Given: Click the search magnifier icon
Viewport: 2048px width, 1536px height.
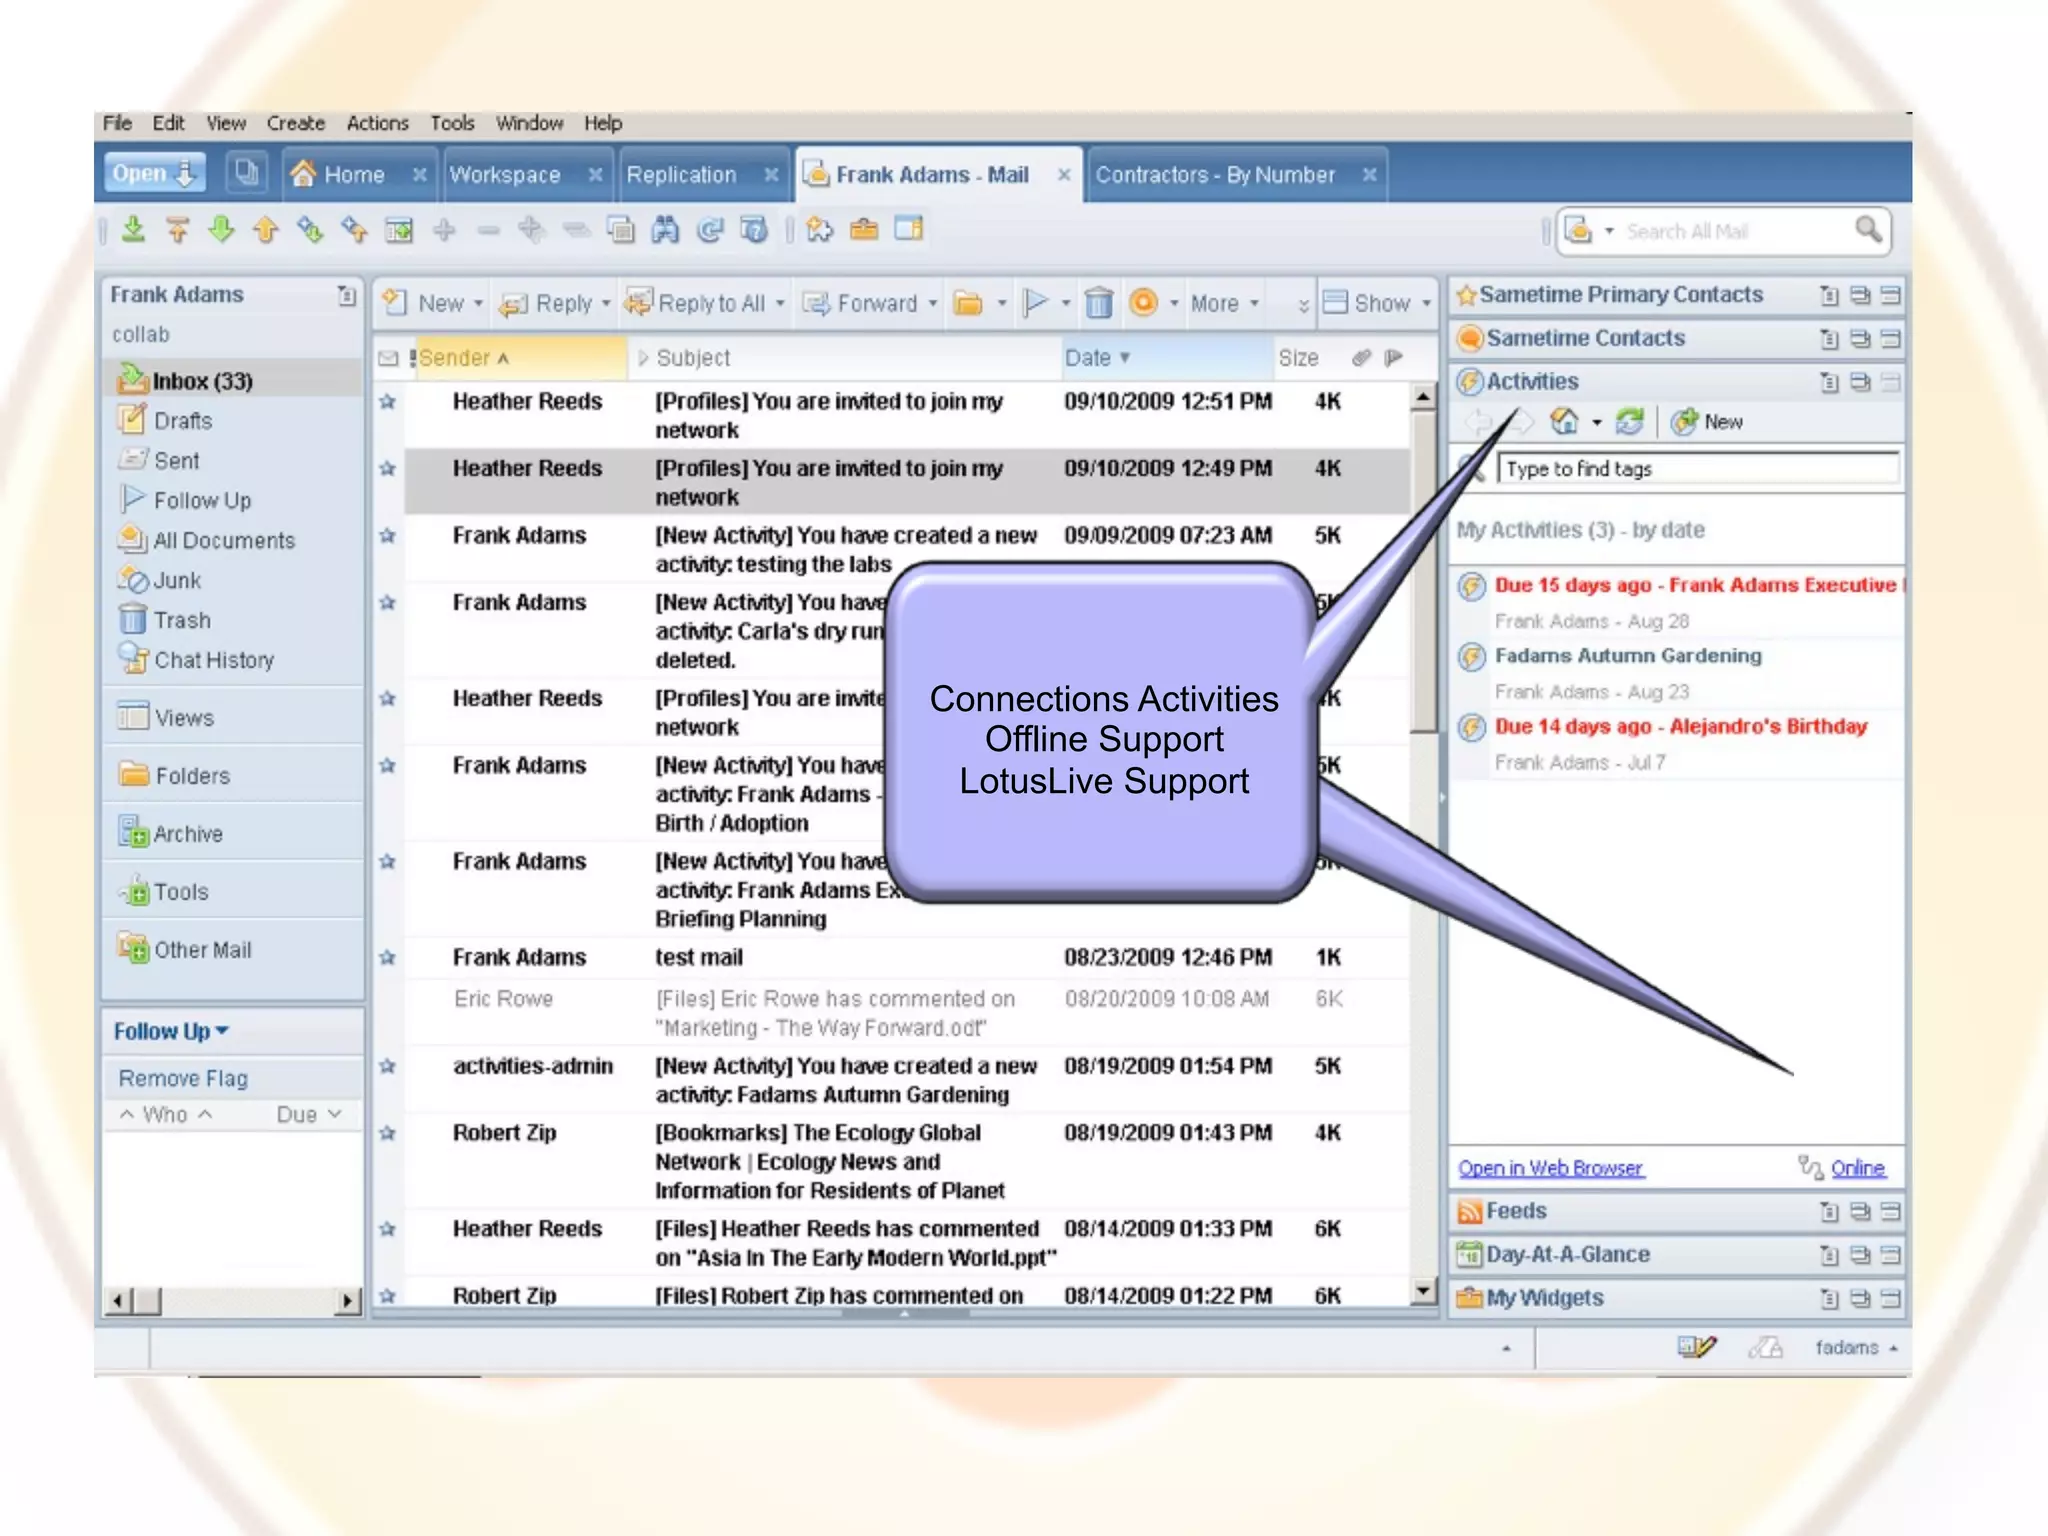Looking at the screenshot, I should coord(1867,230).
